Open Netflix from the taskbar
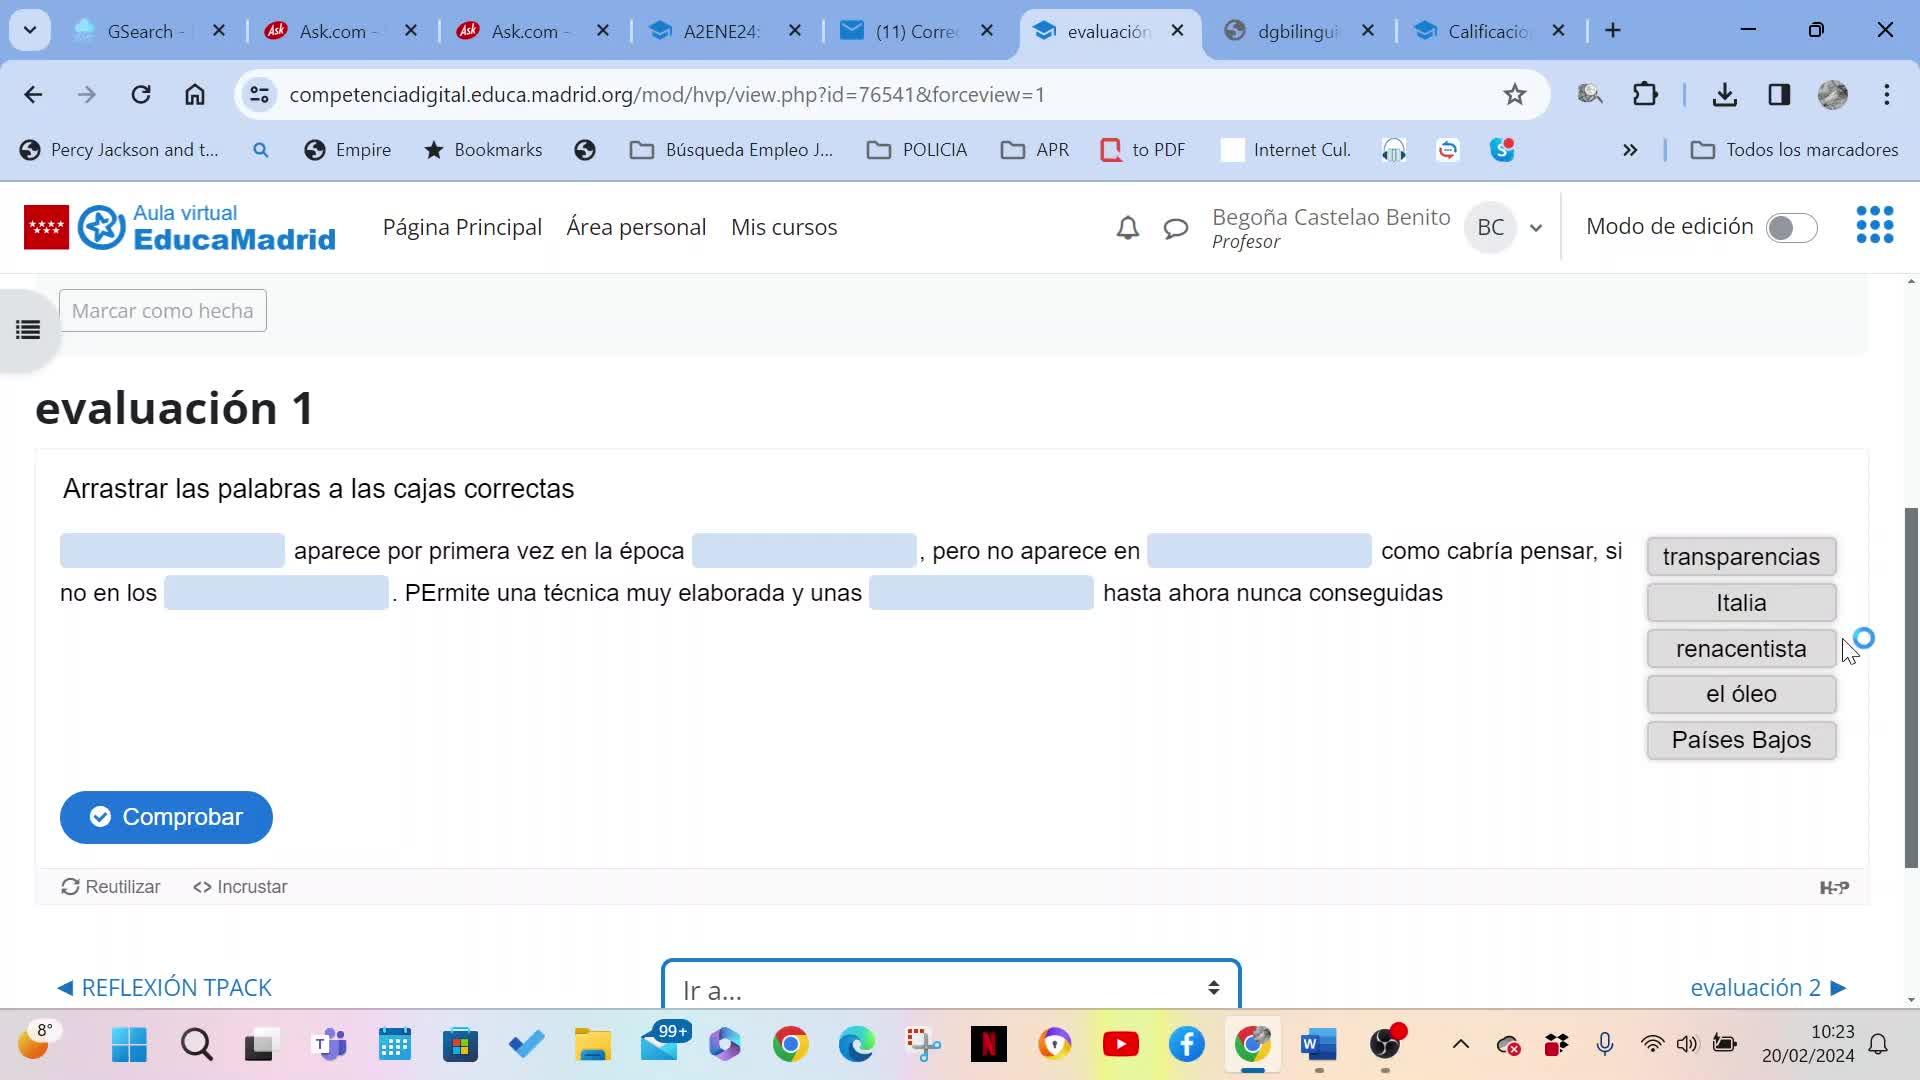1920x1080 pixels. [988, 1045]
